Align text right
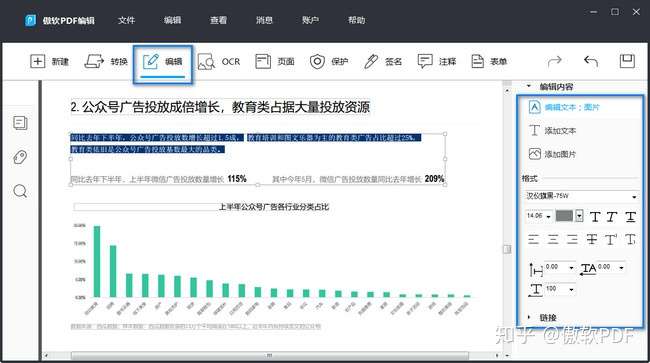The height and width of the screenshot is (363, 650). tap(572, 239)
